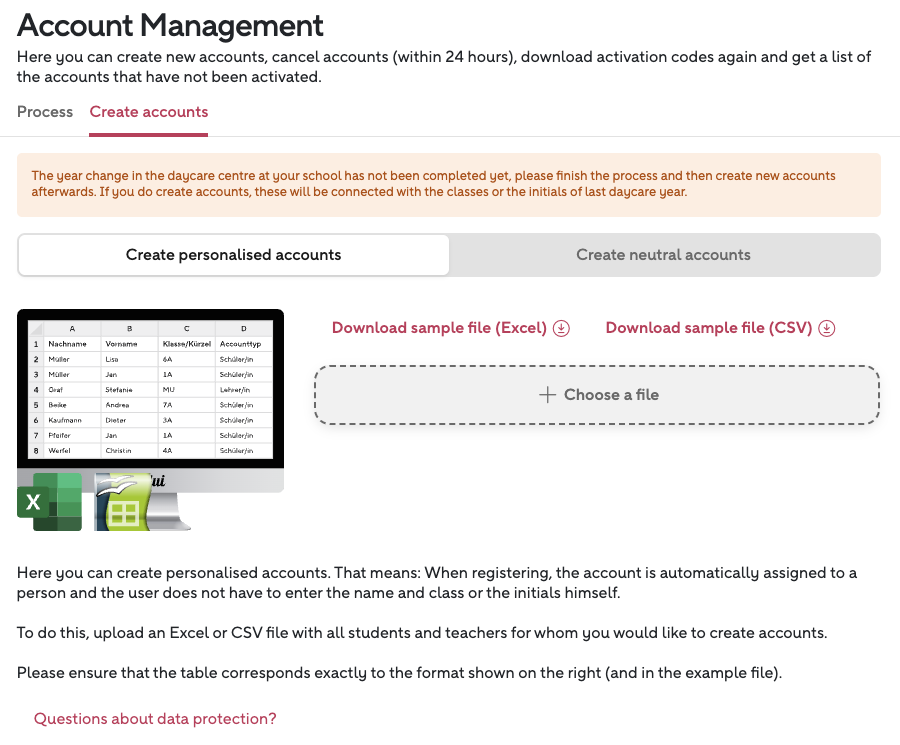Viewport: 900px width, 745px height.
Task: Open the Download sample file (Excel) link
Action: (439, 328)
